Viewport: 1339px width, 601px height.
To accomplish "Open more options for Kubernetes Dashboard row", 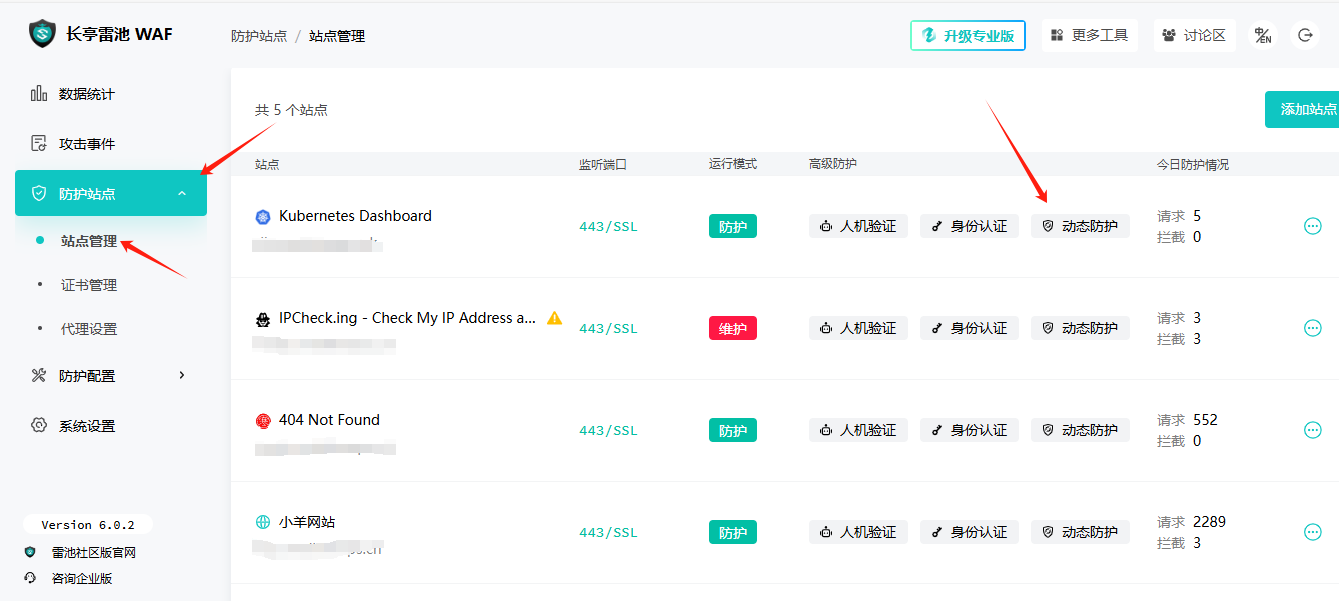I will [1312, 226].
